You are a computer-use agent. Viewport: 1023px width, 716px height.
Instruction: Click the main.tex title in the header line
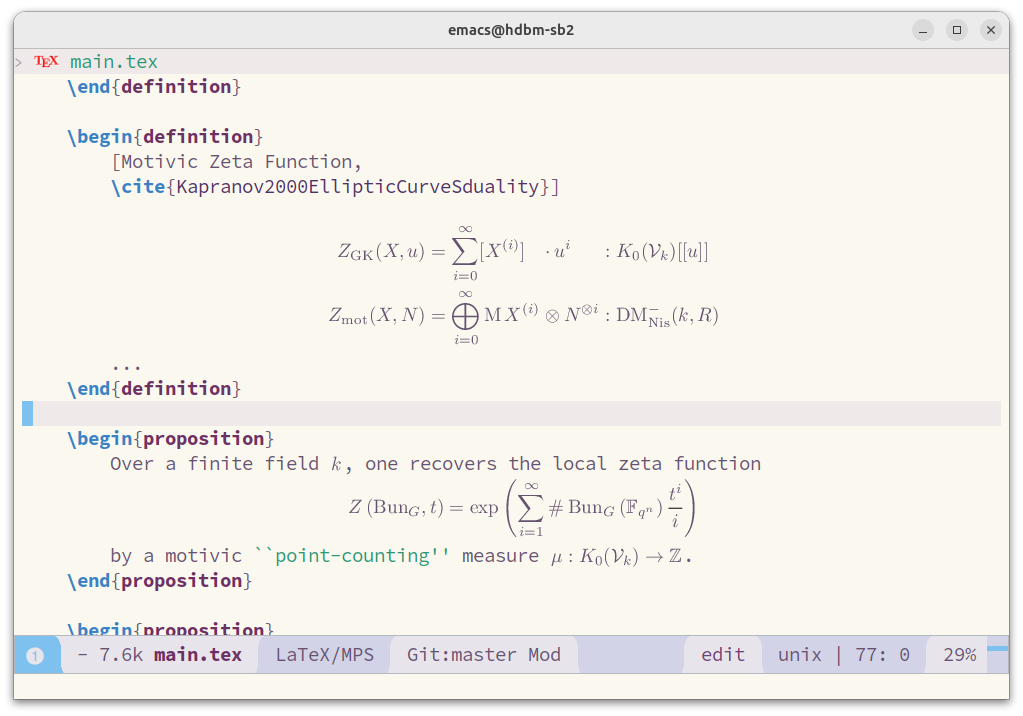(x=113, y=61)
